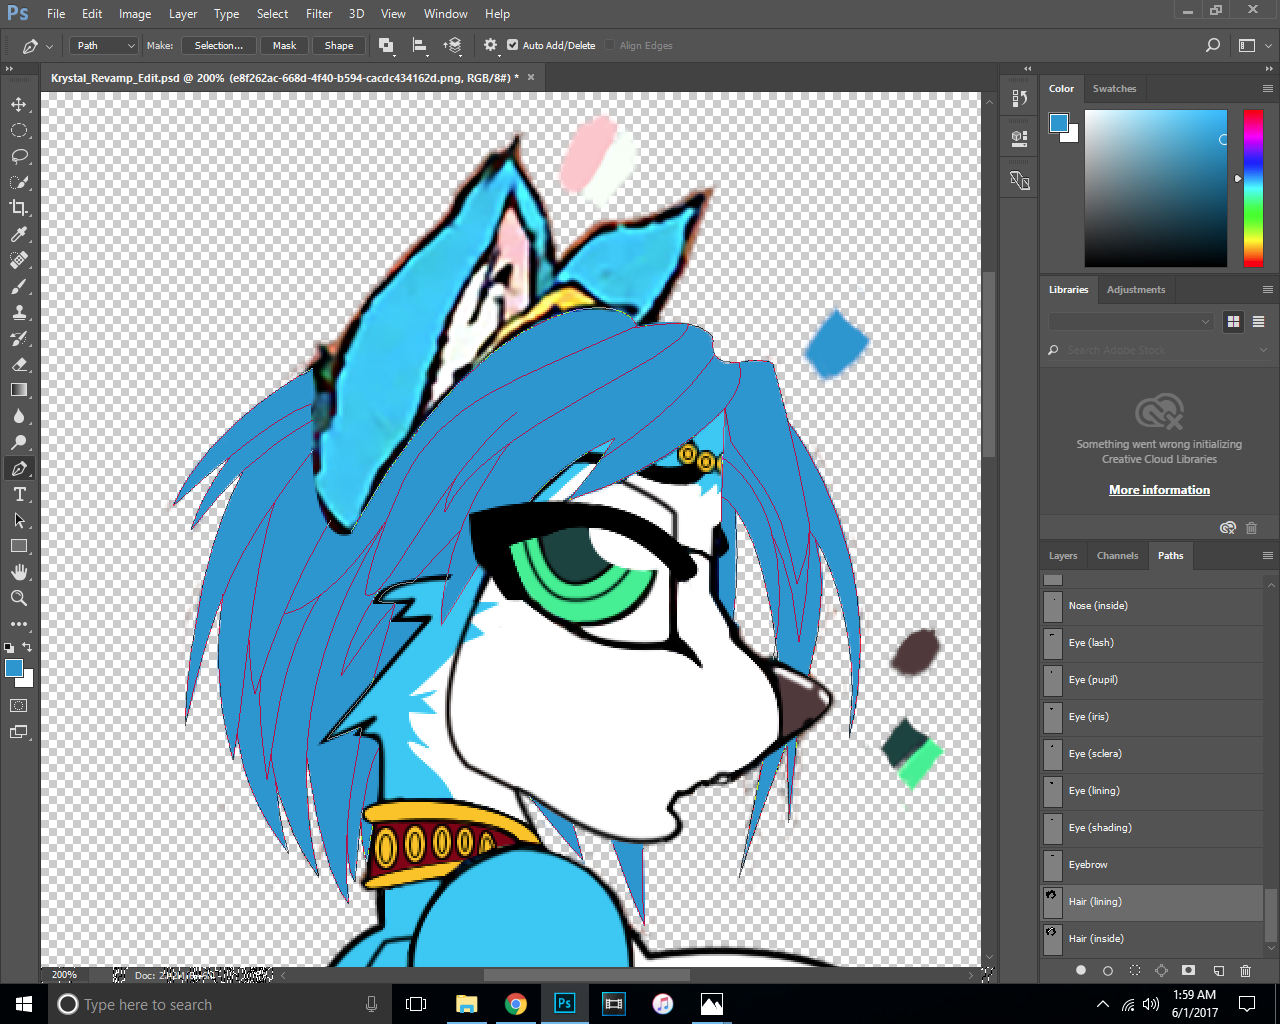The height and width of the screenshot is (1024, 1280).
Task: Click the Selection... button
Action: 218,45
